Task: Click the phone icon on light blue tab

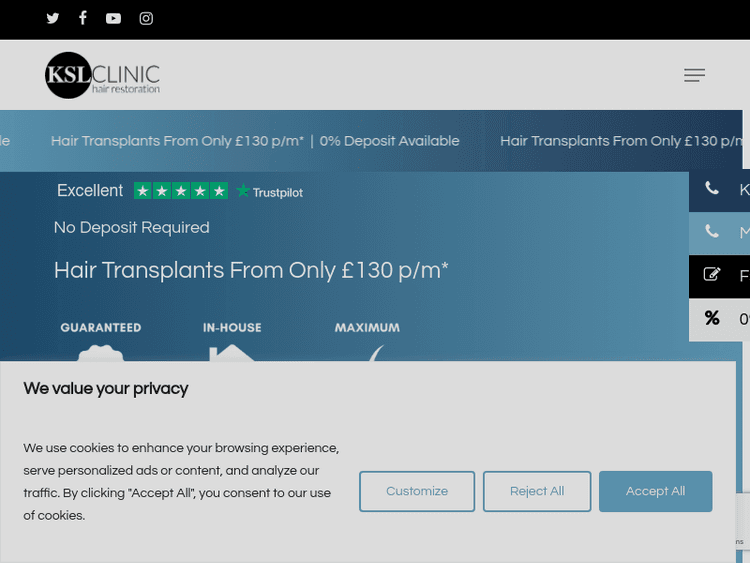Action: (x=712, y=232)
